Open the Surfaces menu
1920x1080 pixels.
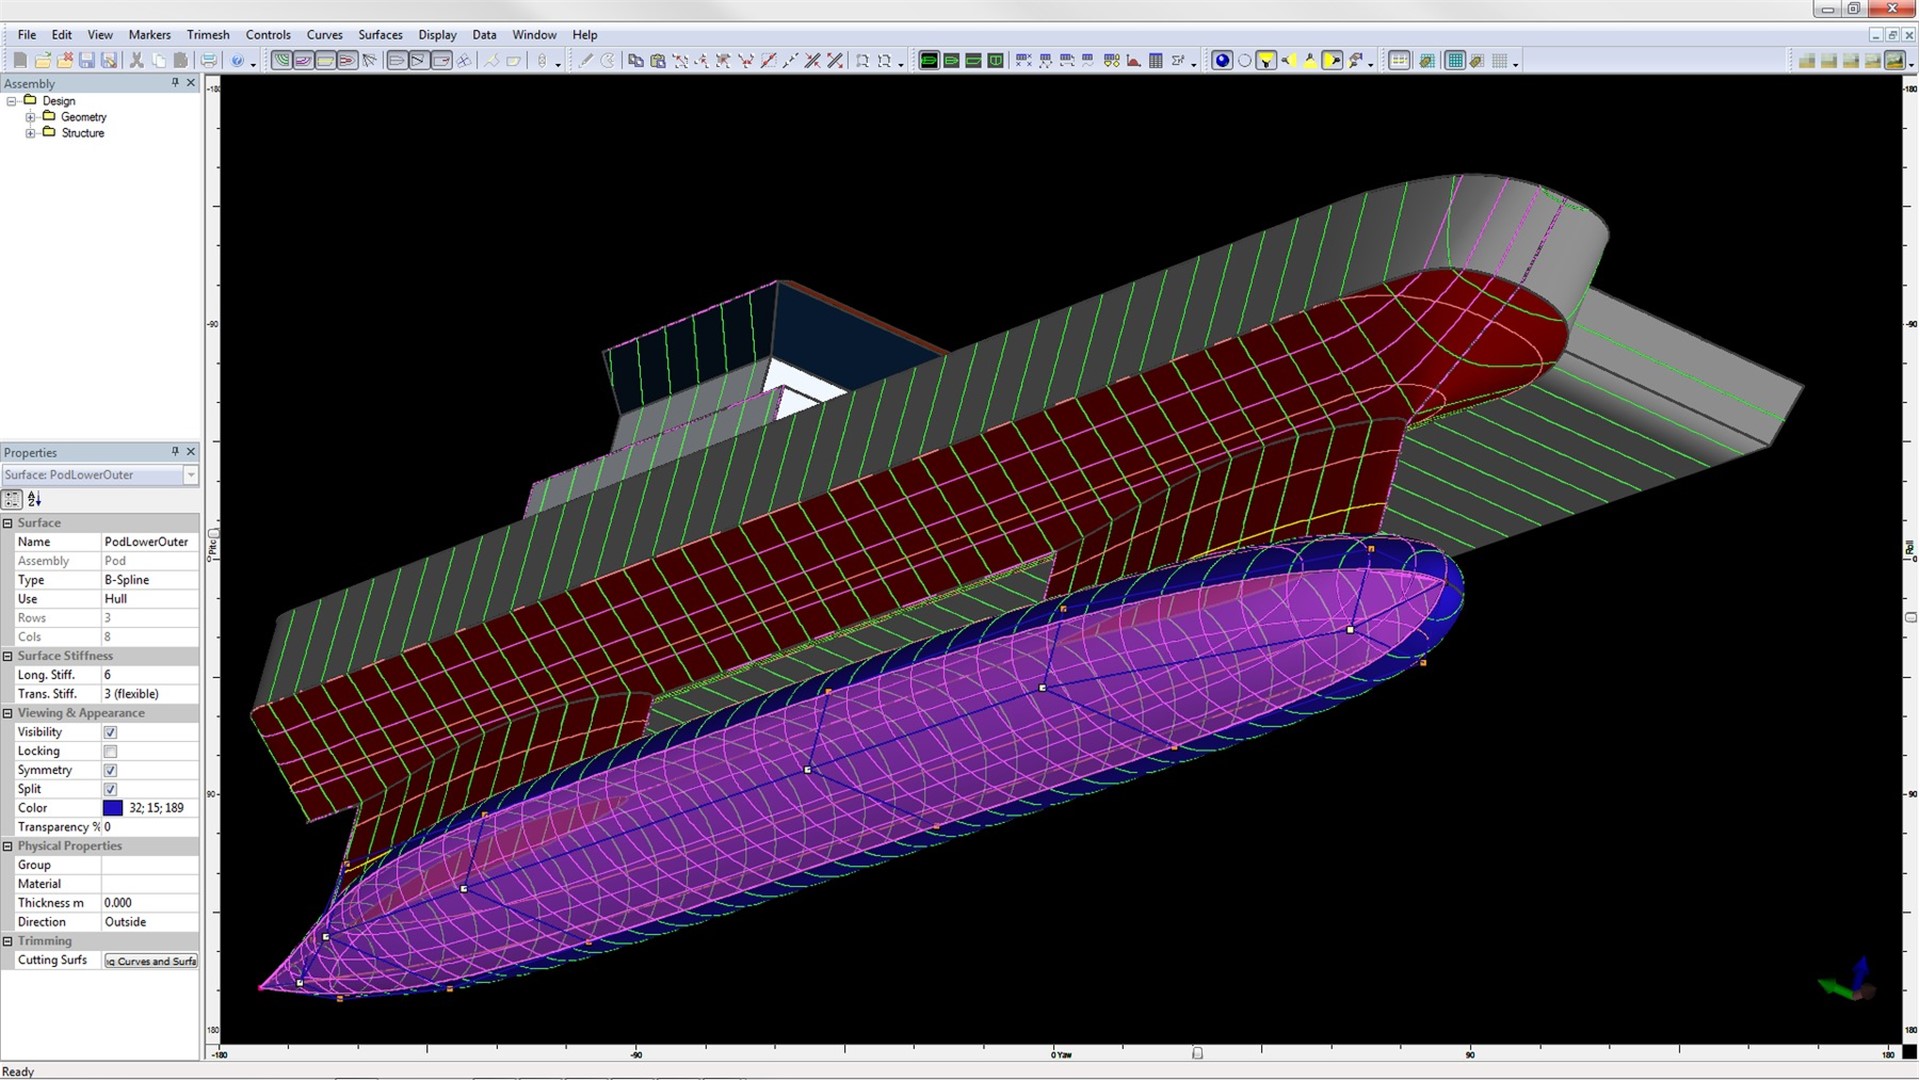[x=380, y=34]
